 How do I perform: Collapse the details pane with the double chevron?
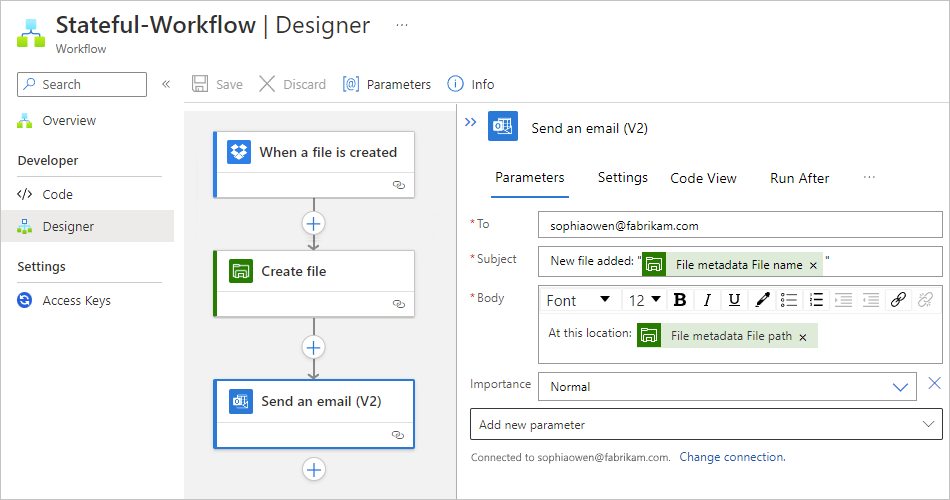pos(471,122)
